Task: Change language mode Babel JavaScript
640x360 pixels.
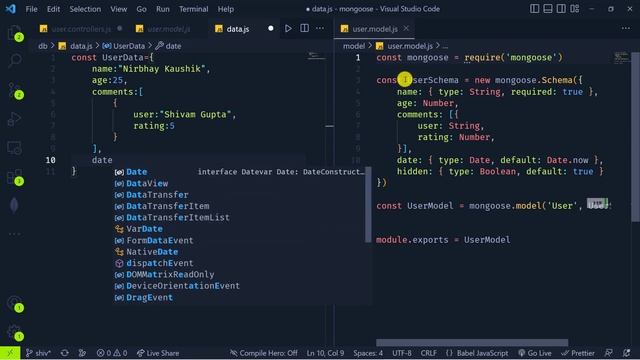Action: (477, 353)
